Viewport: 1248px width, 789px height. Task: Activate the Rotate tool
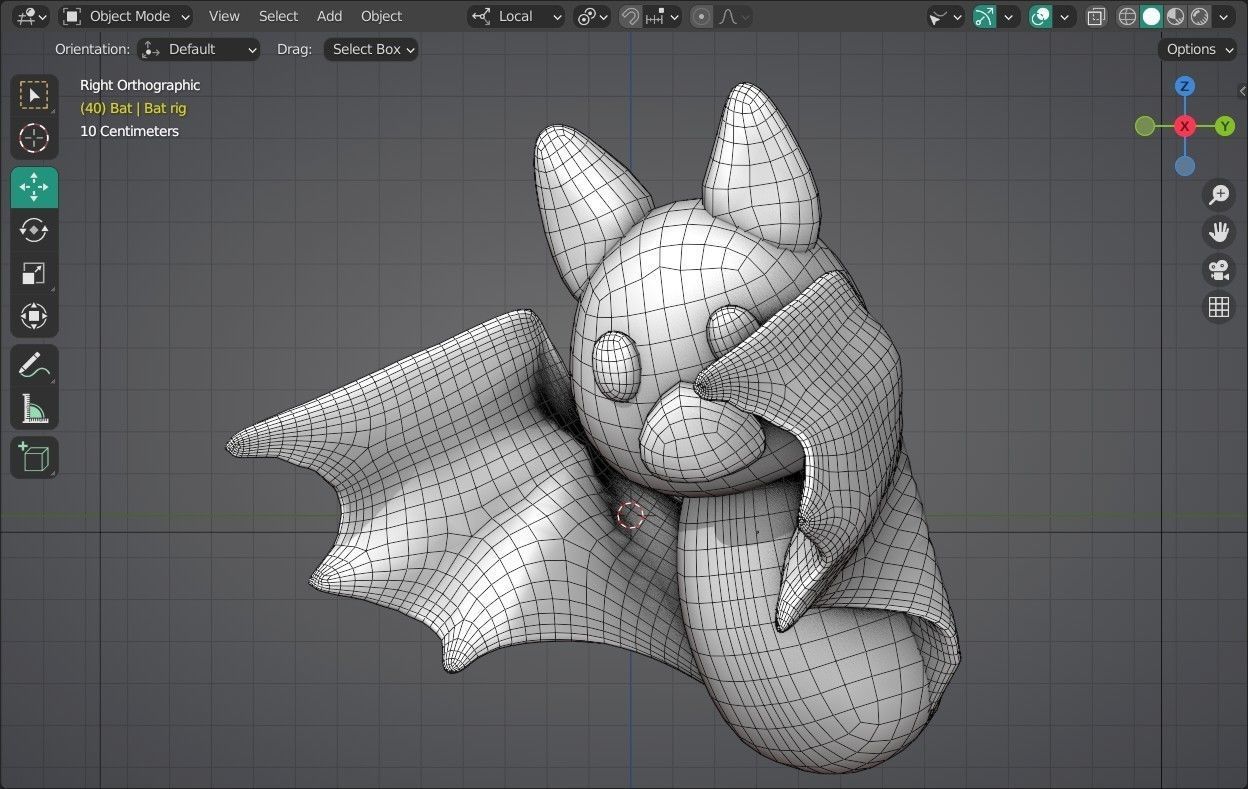click(x=34, y=230)
